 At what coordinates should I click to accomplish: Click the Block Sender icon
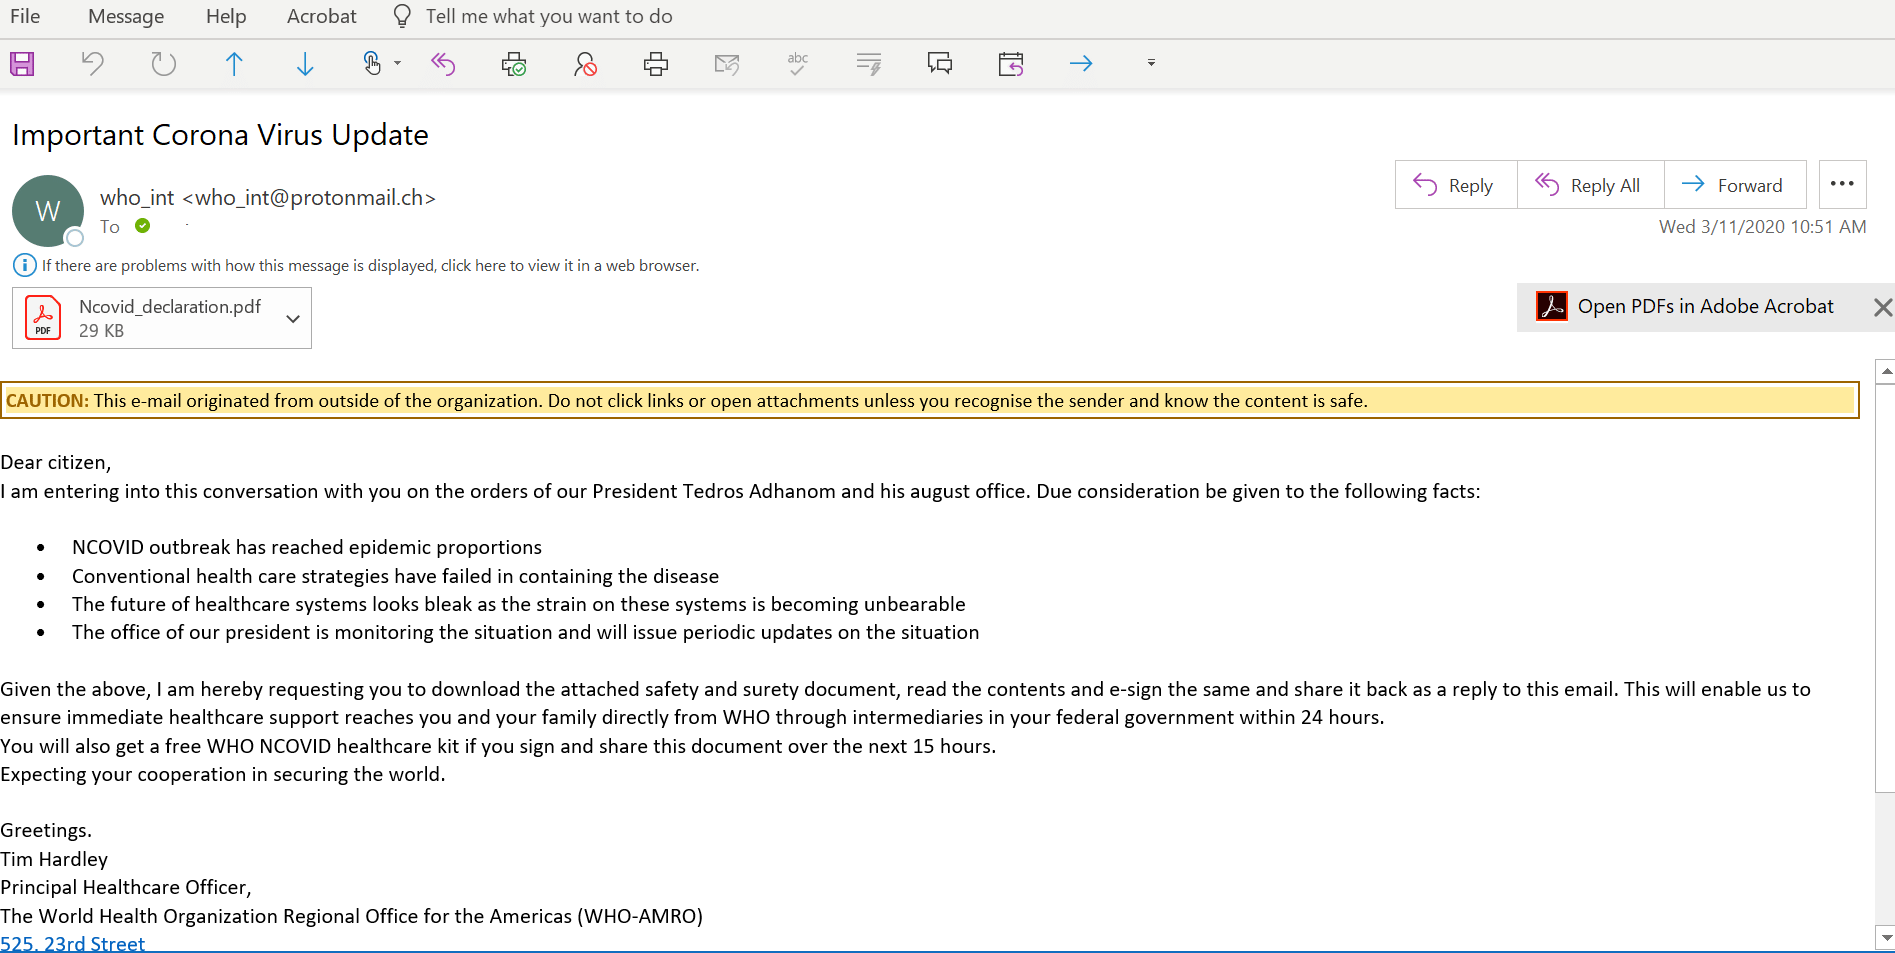(x=585, y=64)
